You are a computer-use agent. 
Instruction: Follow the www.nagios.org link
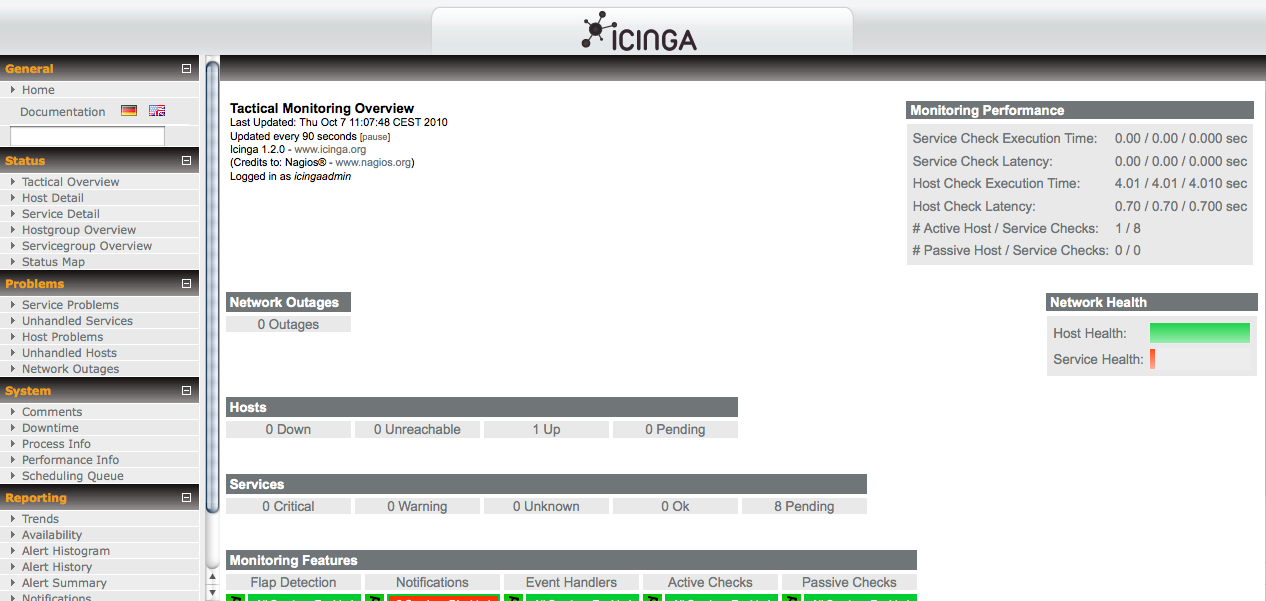click(x=373, y=162)
